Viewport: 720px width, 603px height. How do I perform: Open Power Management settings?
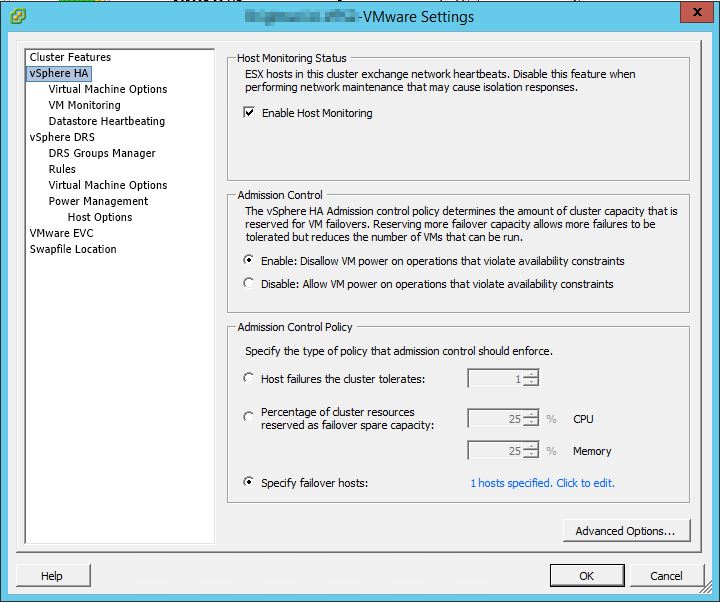(98, 201)
